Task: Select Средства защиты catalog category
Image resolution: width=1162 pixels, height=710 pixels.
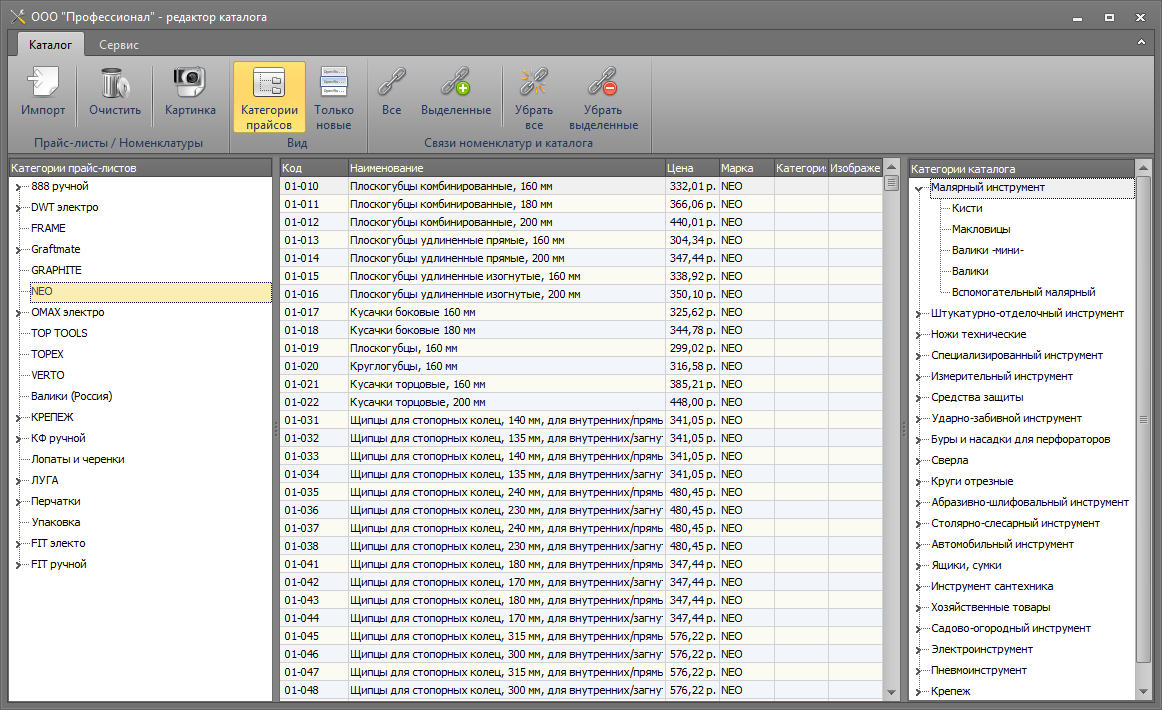Action: tap(977, 397)
